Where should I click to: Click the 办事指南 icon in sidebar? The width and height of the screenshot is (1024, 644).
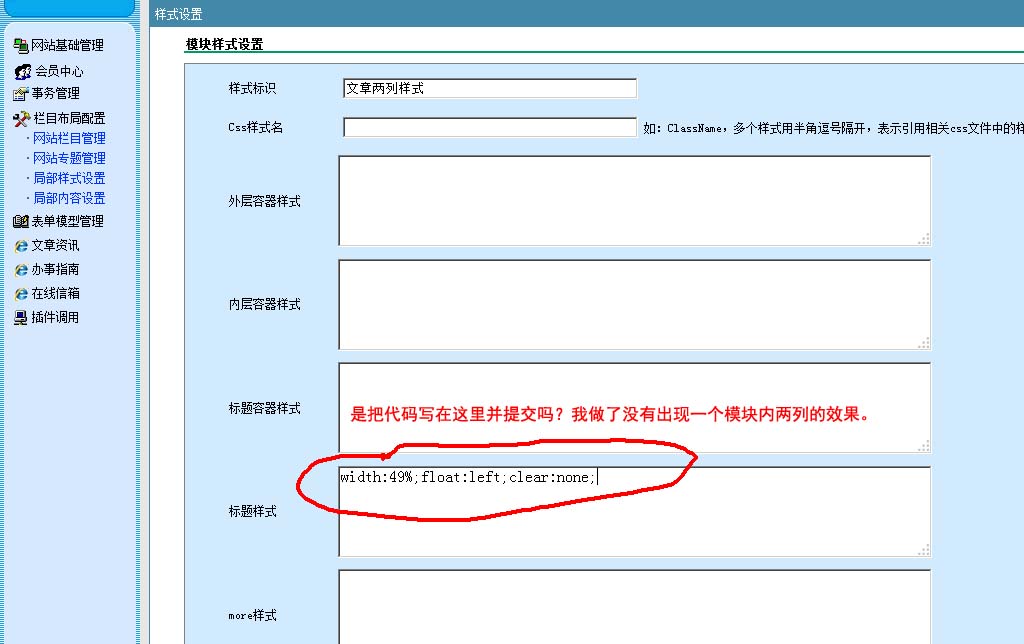tap(20, 270)
